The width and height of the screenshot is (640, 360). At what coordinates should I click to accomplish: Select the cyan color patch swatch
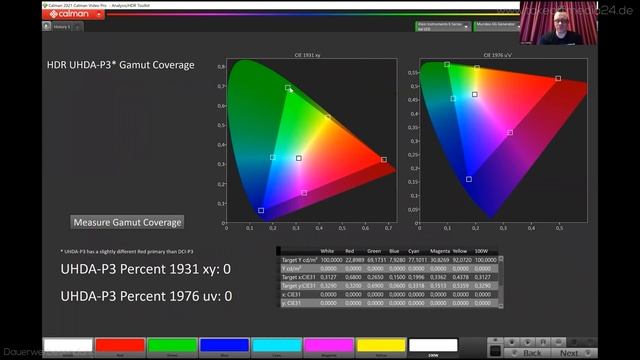pyautogui.click(x=277, y=346)
